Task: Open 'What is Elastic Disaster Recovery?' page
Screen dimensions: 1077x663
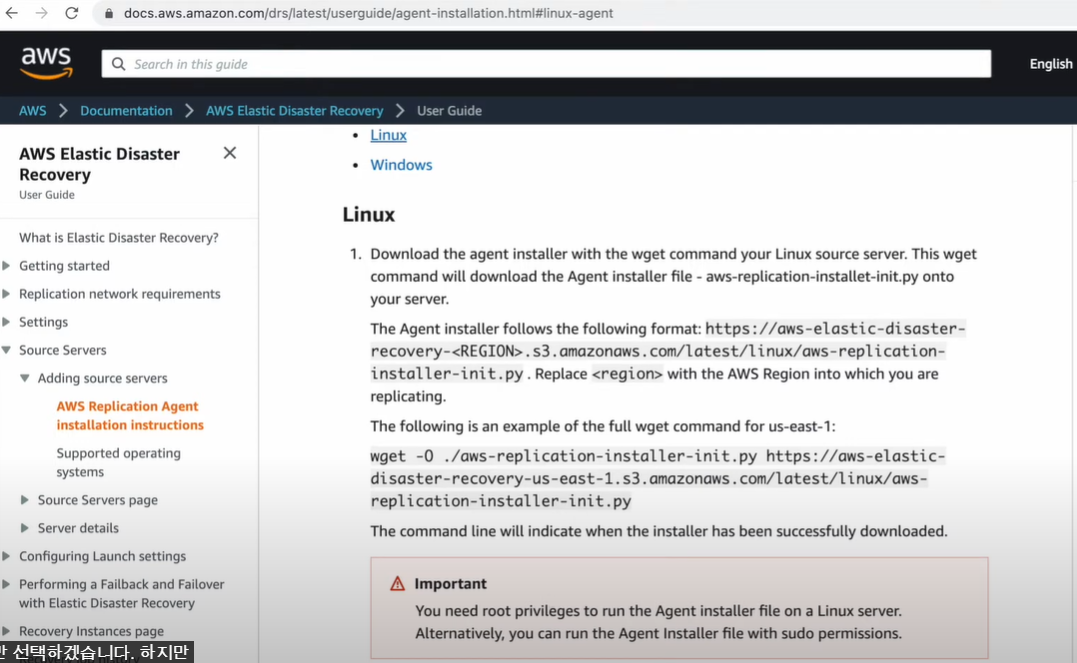Action: [119, 238]
